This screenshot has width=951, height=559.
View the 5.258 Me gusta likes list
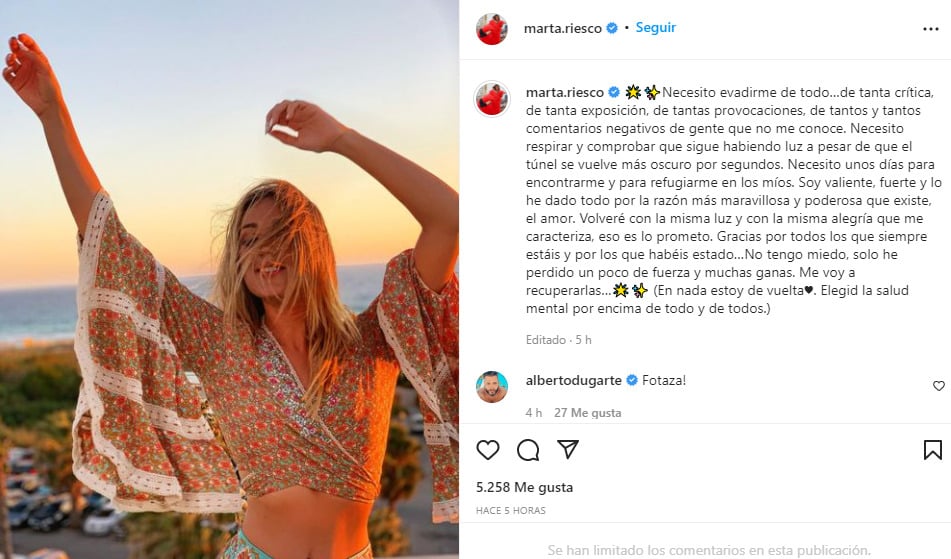pyautogui.click(x=524, y=487)
